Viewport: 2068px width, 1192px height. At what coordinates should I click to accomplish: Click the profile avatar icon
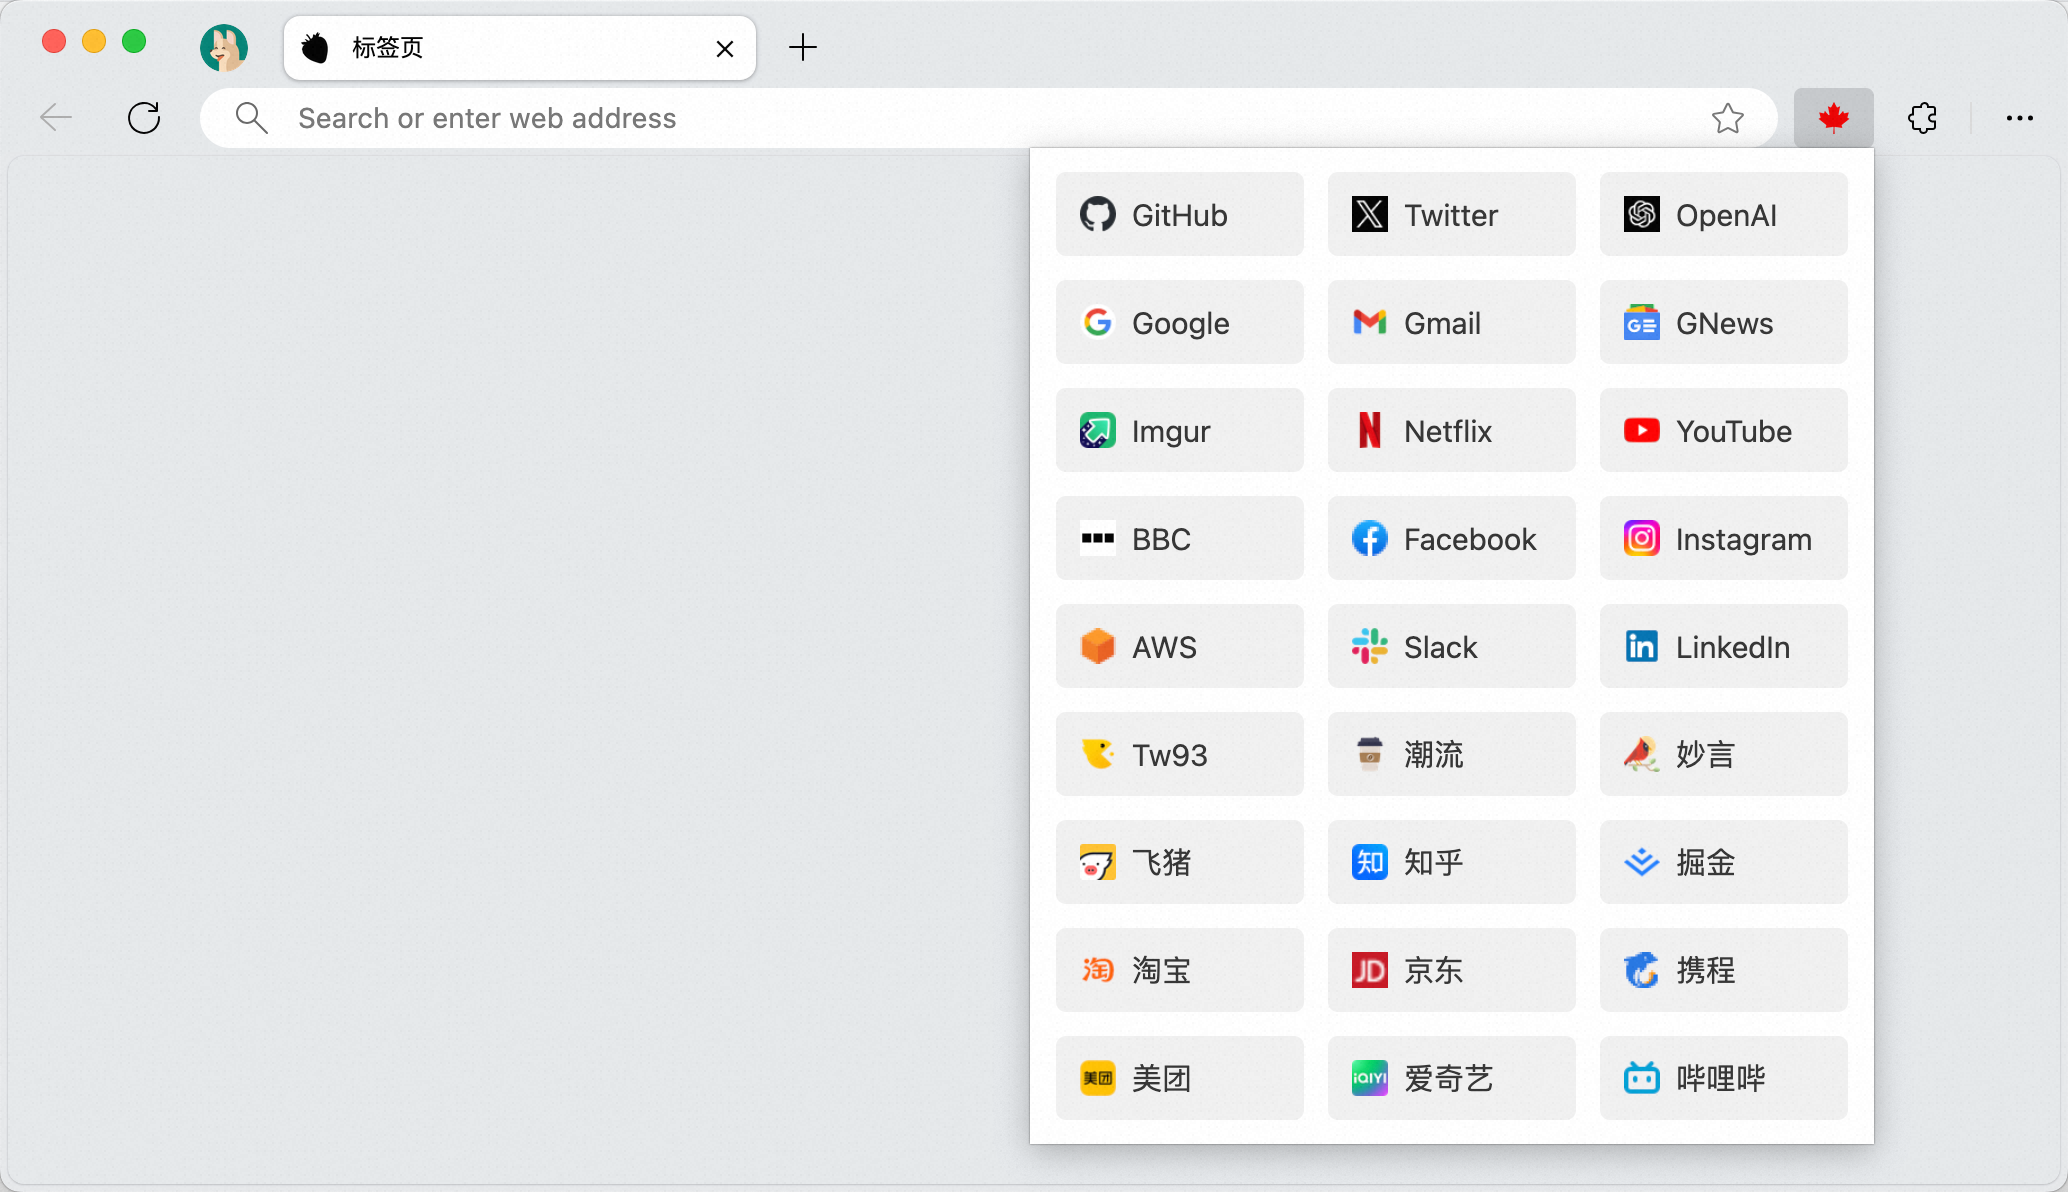[224, 47]
